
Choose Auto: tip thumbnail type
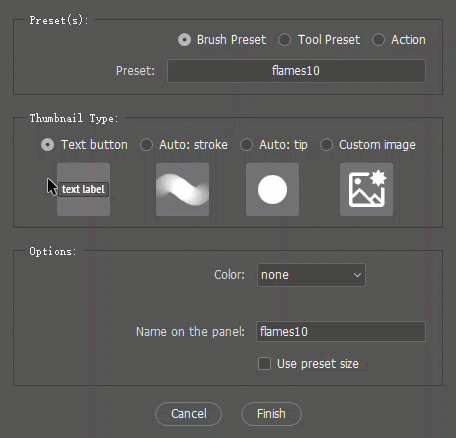pos(246,145)
